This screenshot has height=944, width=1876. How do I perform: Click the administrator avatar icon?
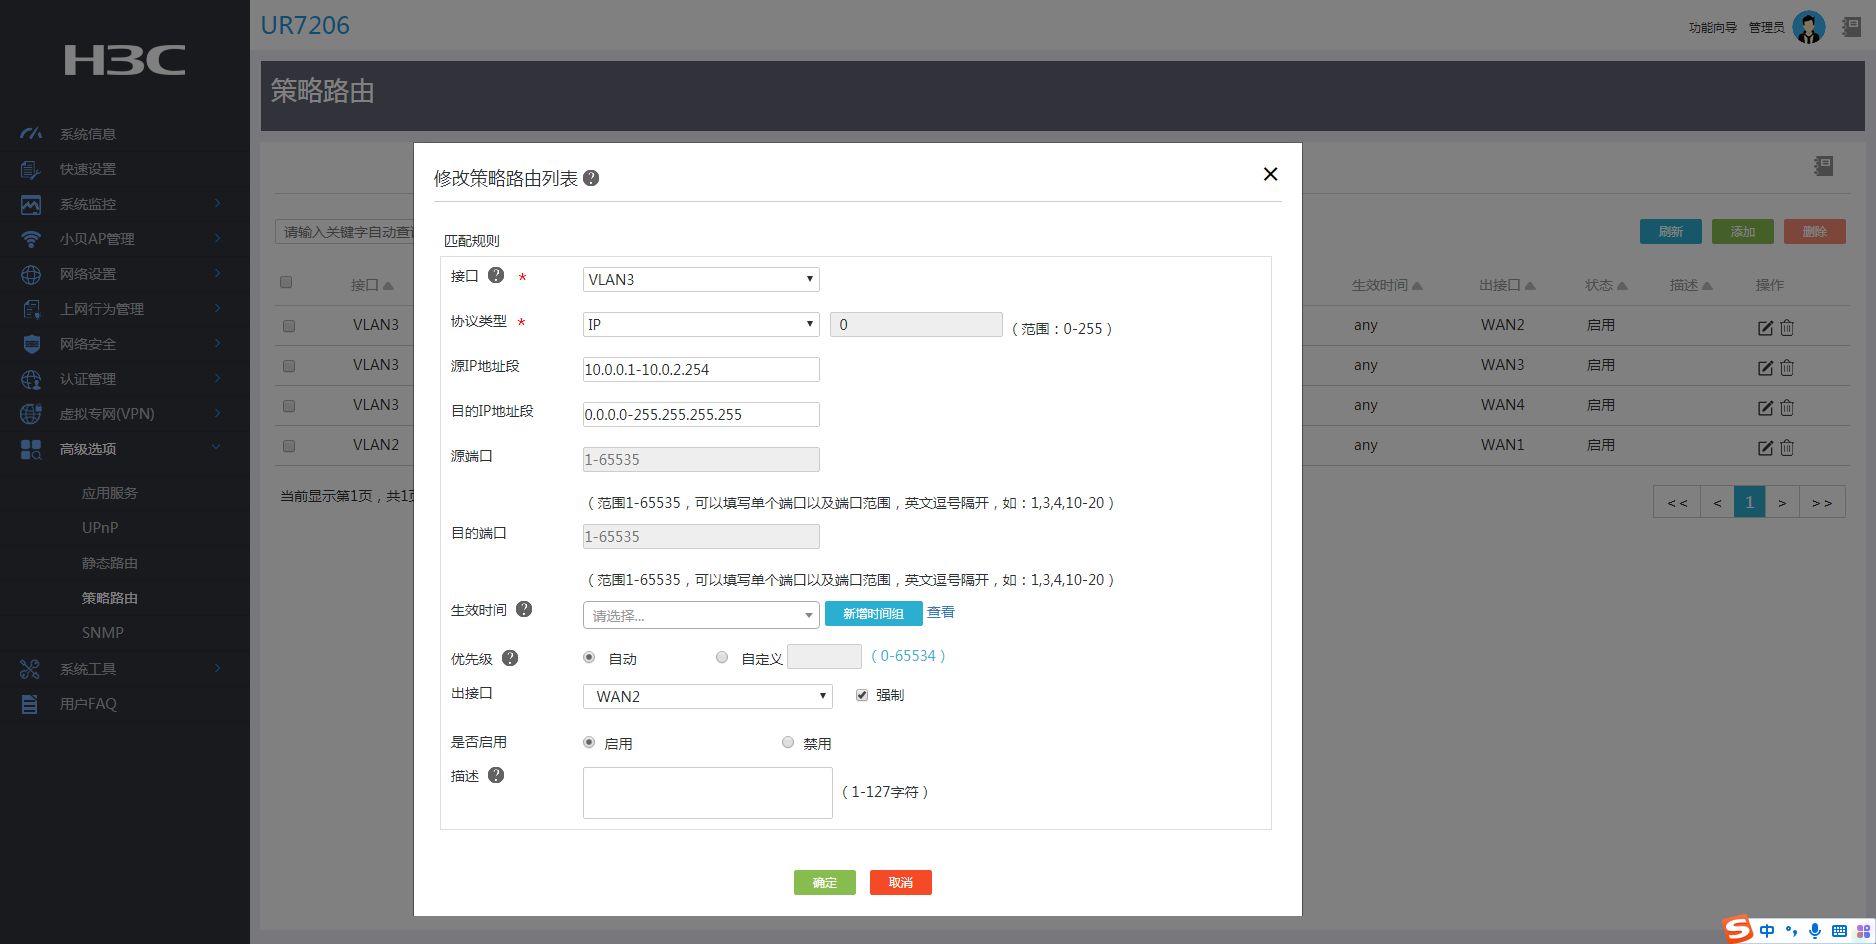coord(1809,27)
